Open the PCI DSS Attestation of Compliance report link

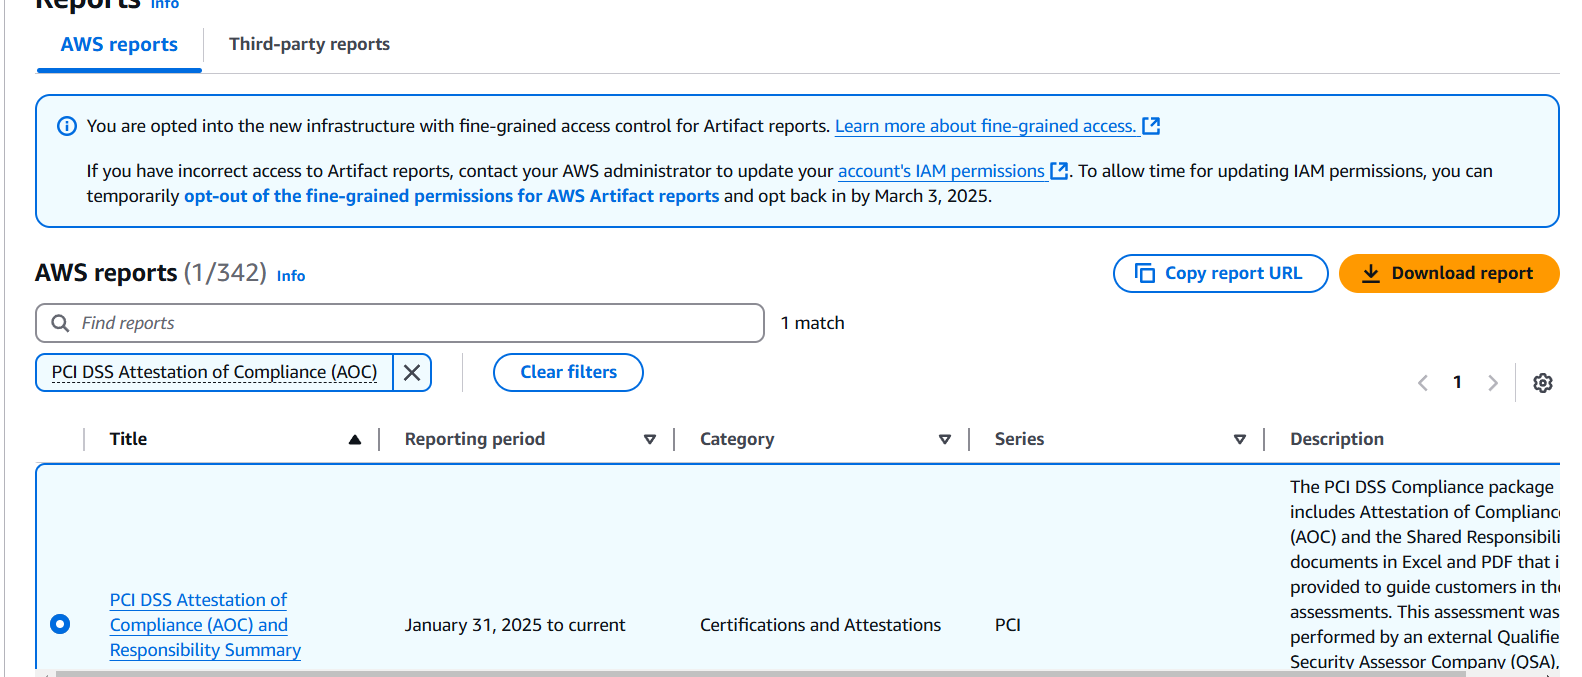[x=205, y=625]
